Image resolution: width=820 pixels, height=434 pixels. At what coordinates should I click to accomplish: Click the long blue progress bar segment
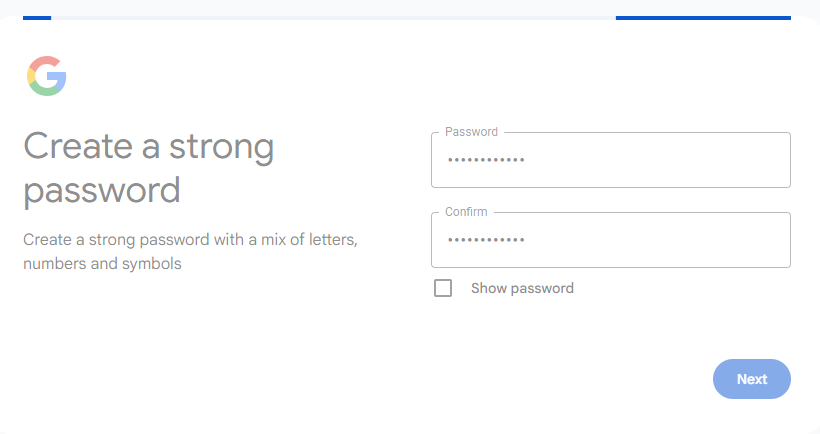coord(703,17)
